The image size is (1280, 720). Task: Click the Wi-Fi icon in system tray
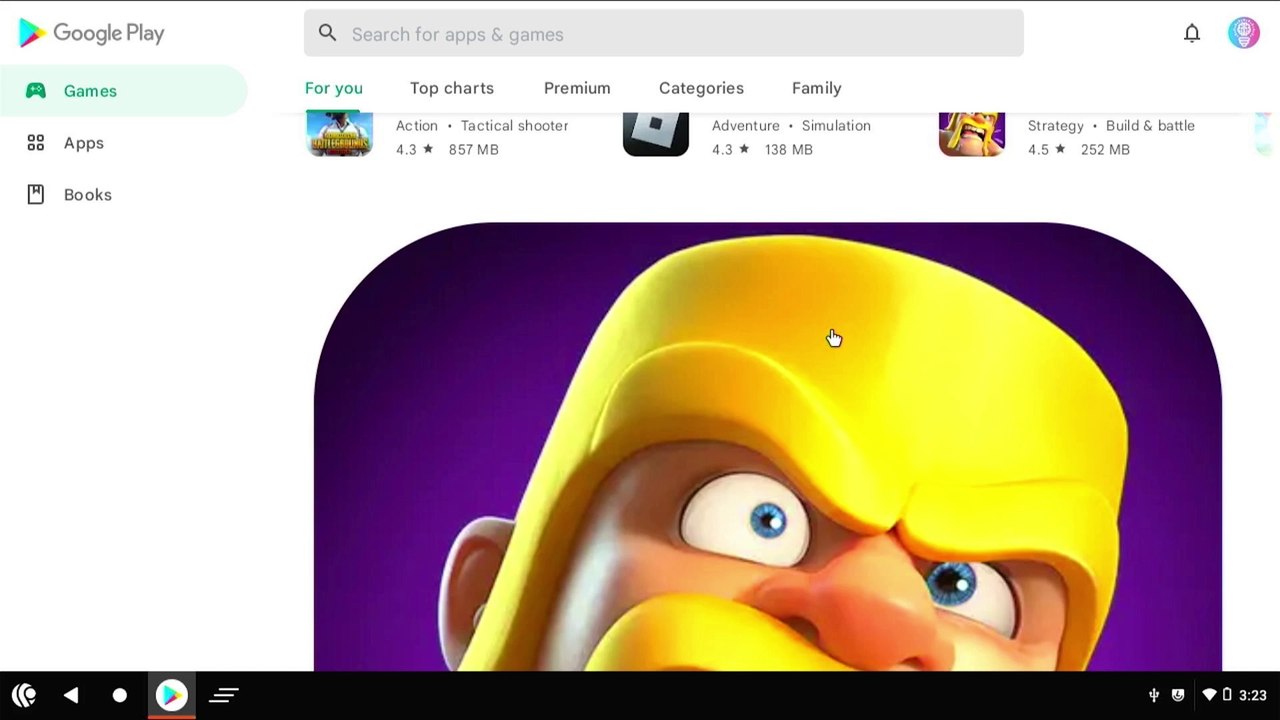coord(1209,695)
